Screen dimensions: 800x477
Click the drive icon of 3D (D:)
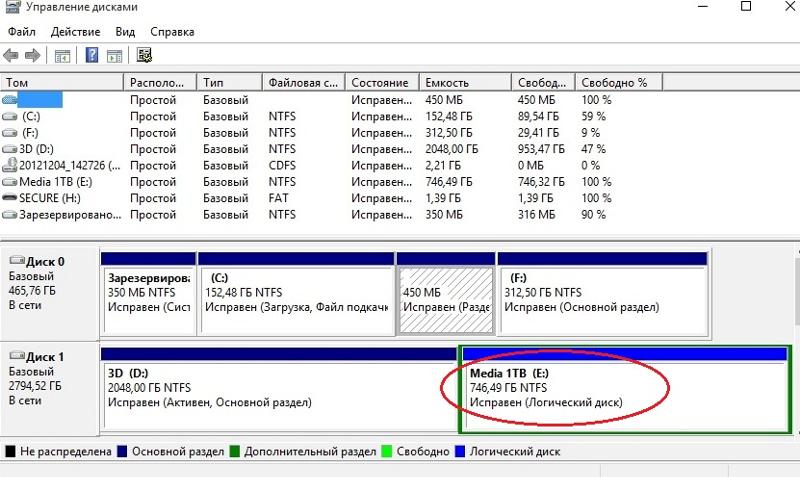tap(10, 149)
